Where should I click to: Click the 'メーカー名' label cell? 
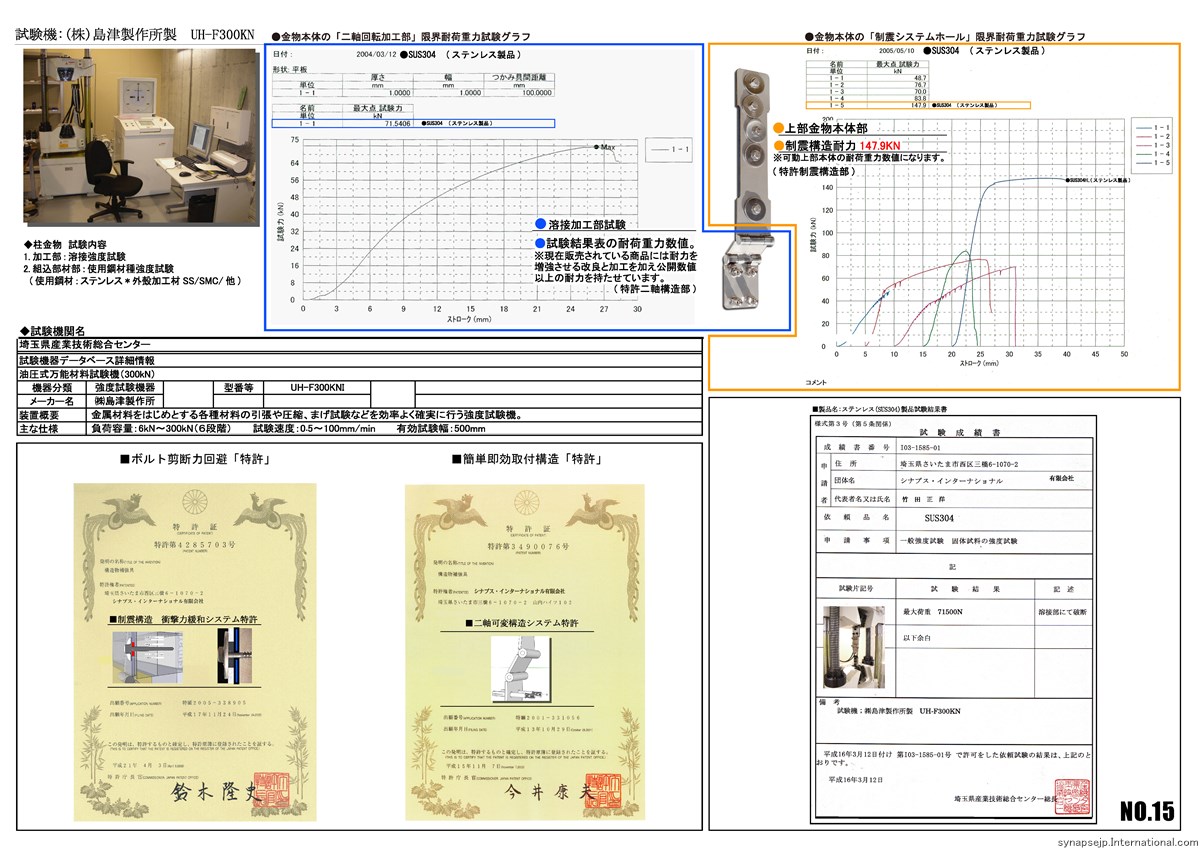pos(53,400)
